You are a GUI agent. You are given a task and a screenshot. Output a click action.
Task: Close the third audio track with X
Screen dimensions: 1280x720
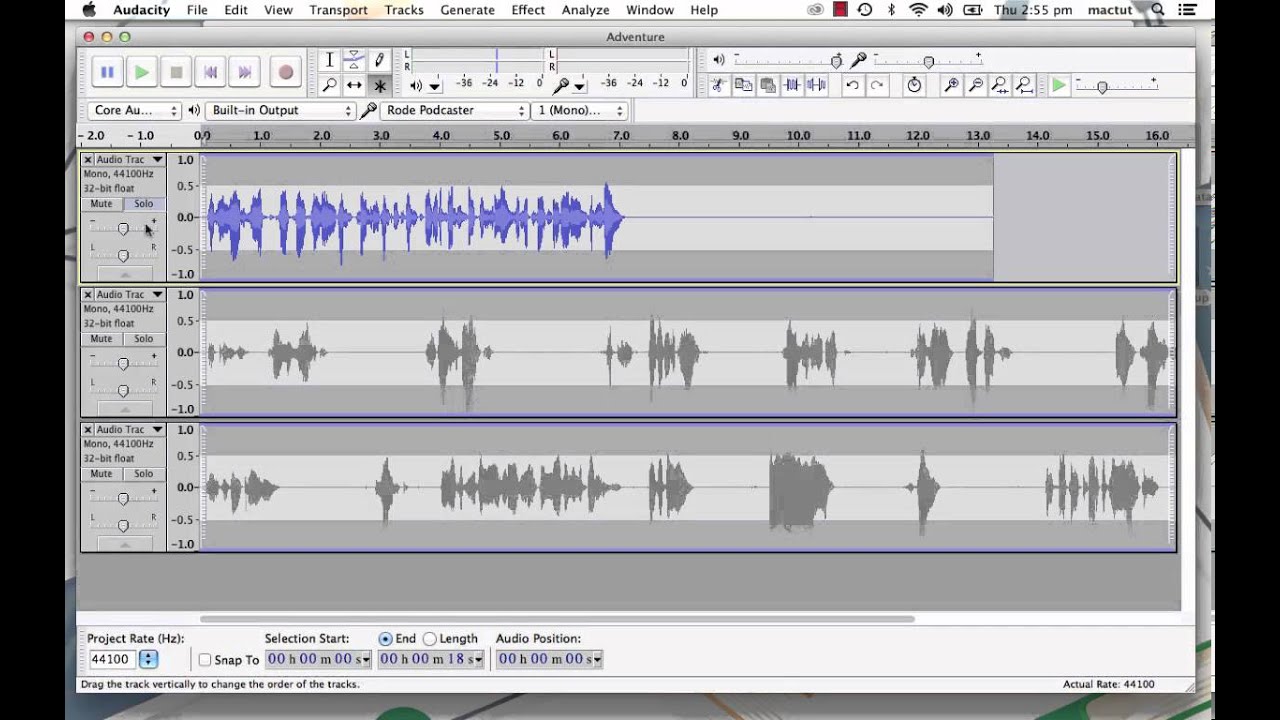point(88,430)
